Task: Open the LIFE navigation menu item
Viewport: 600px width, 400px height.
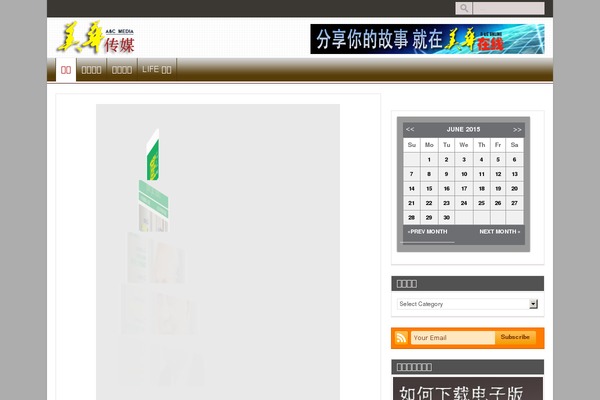Action: pyautogui.click(x=157, y=70)
